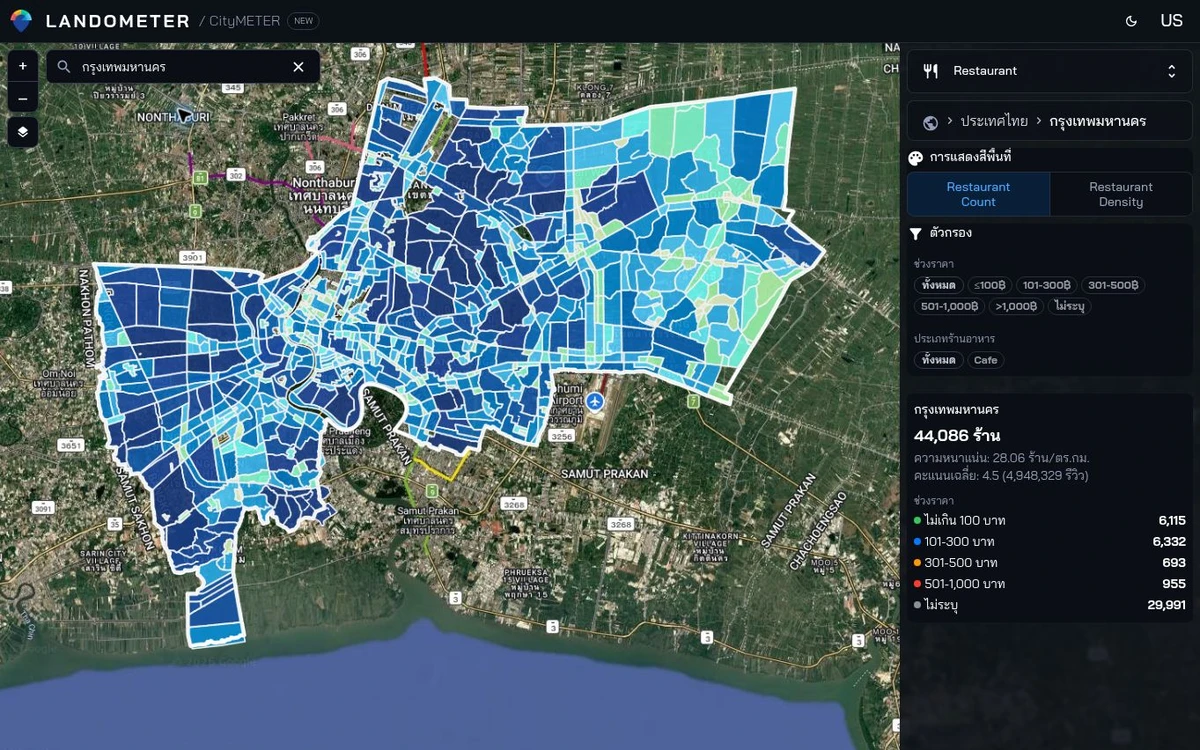This screenshot has width=1200, height=750.
Task: Clear the search box text
Action: click(298, 67)
